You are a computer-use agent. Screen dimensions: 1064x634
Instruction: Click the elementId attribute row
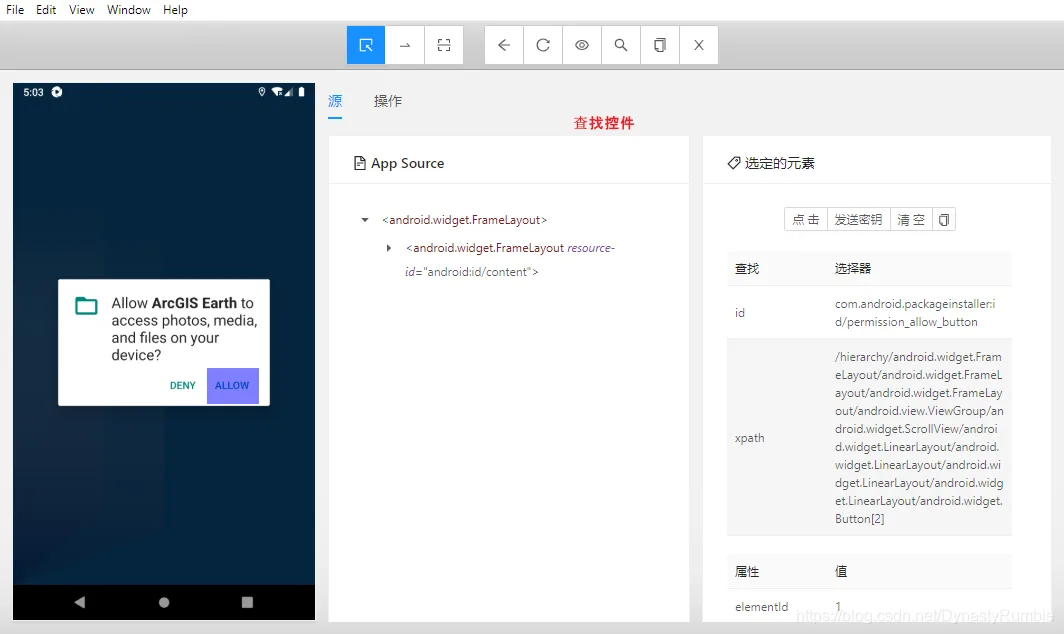869,606
